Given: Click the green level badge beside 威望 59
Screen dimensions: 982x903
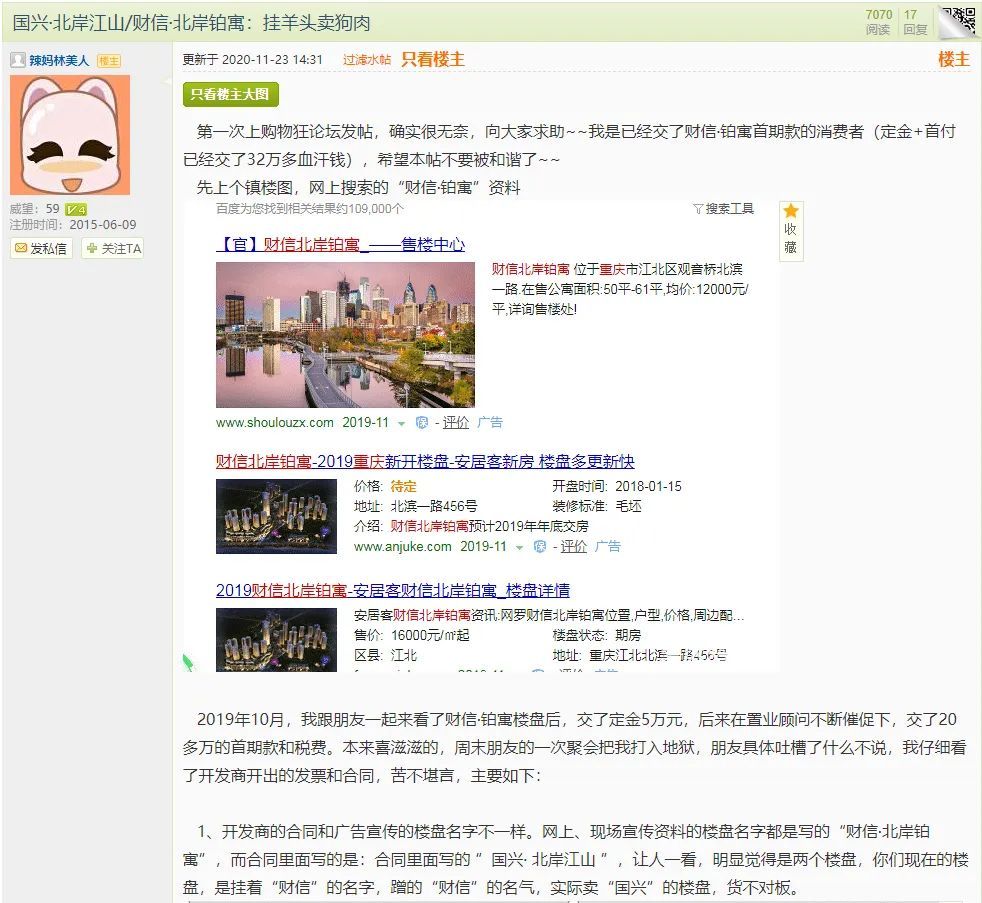Looking at the screenshot, I should click(x=76, y=210).
